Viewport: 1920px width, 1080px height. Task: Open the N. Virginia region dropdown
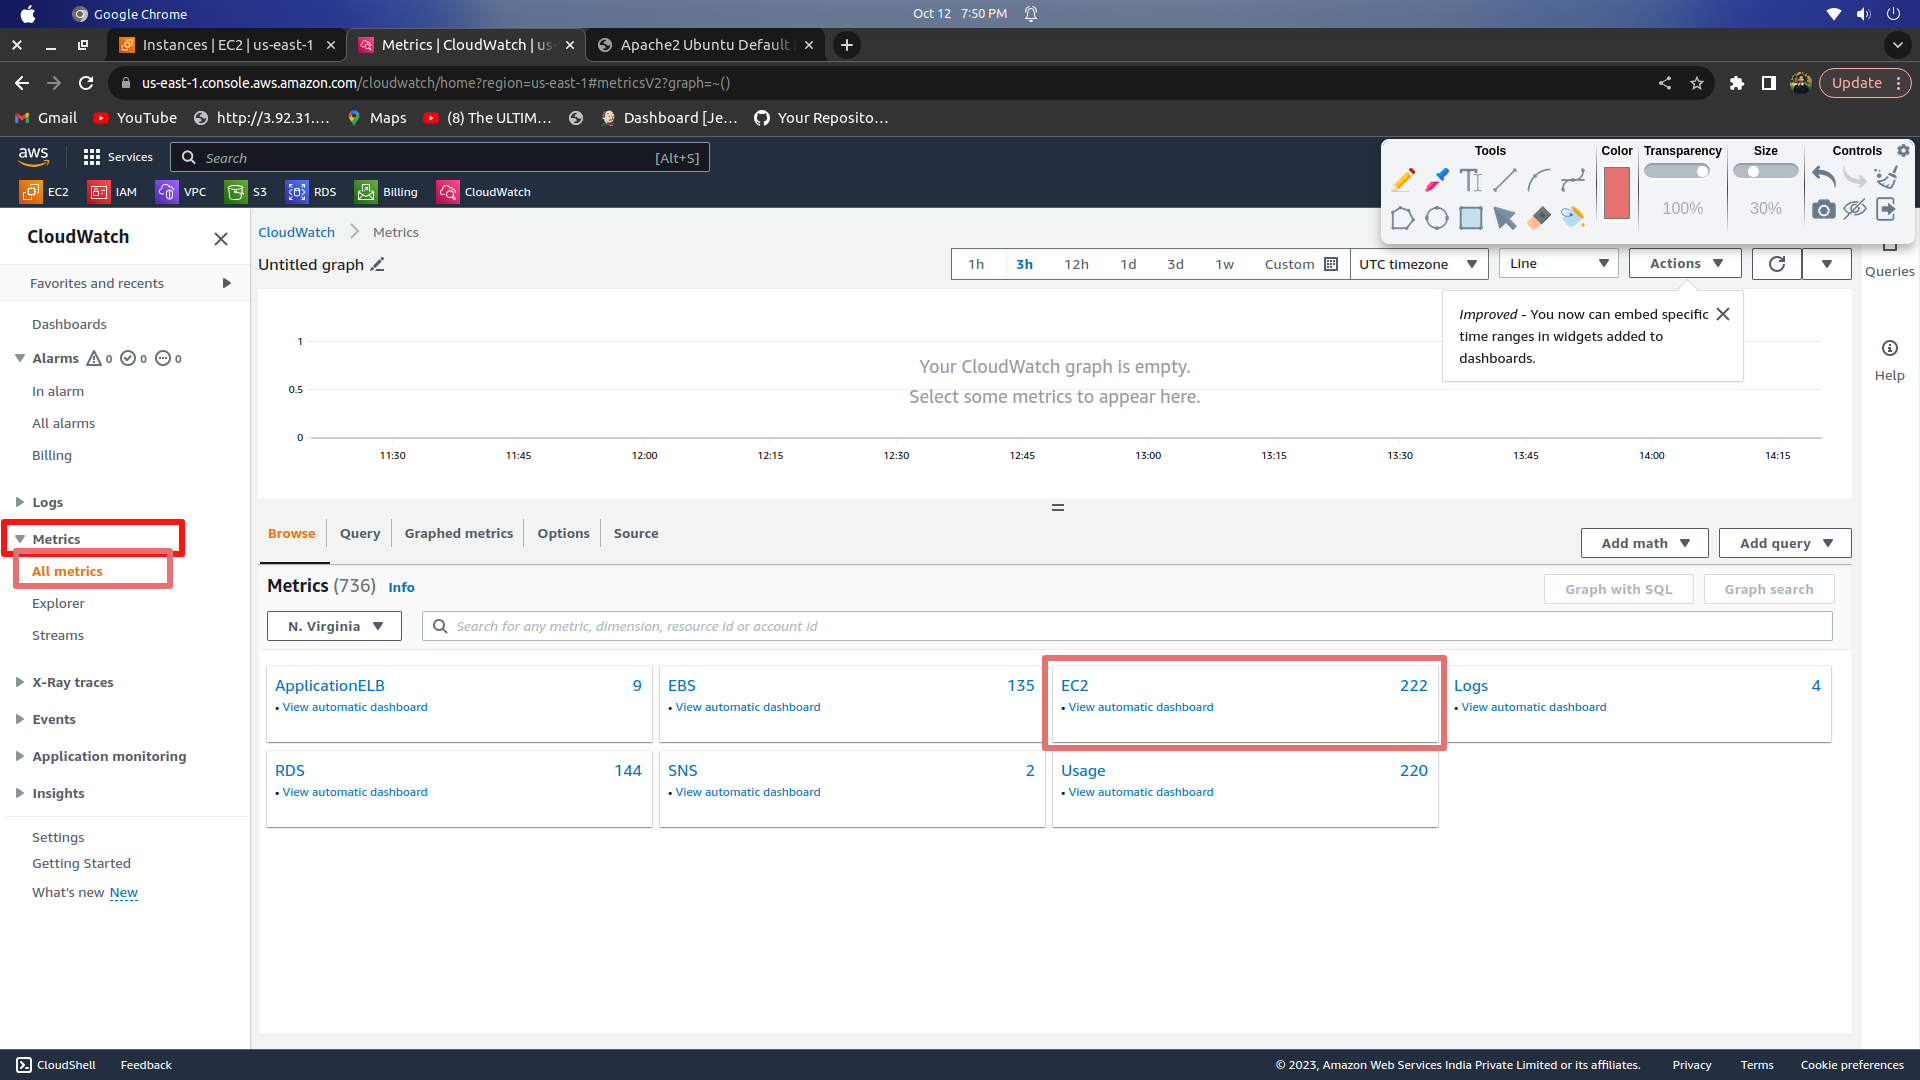pyautogui.click(x=334, y=626)
